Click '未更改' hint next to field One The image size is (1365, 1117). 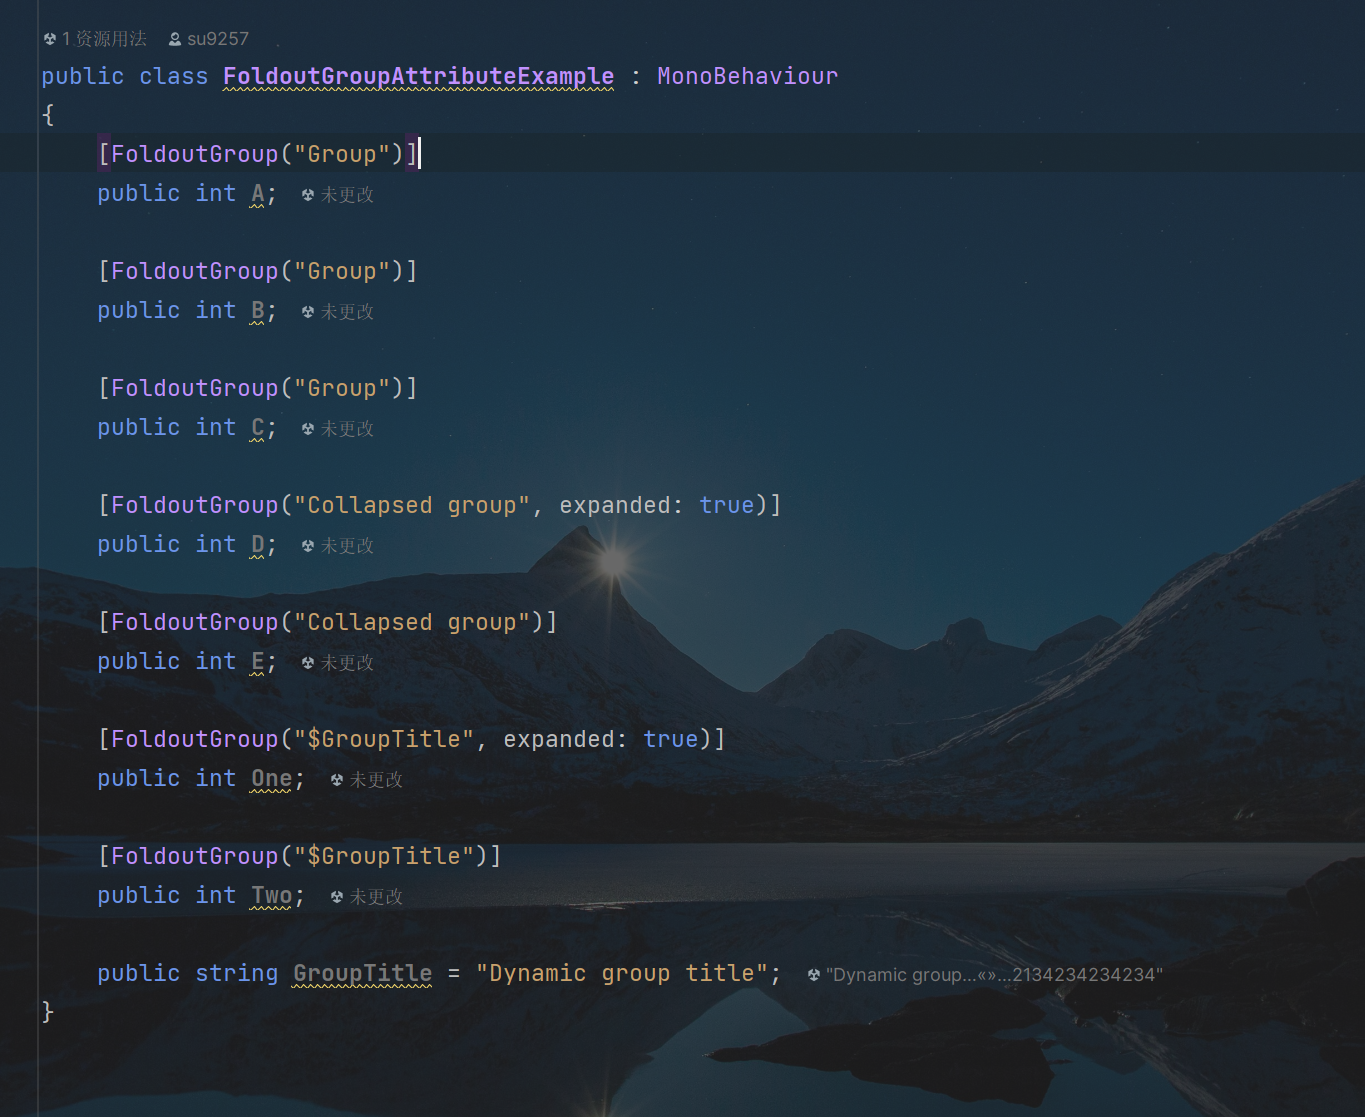(x=376, y=780)
